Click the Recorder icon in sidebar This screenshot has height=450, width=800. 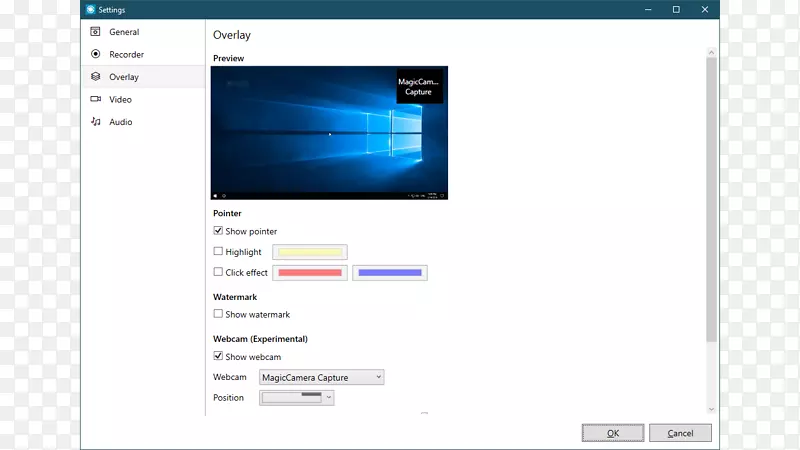tap(96, 54)
